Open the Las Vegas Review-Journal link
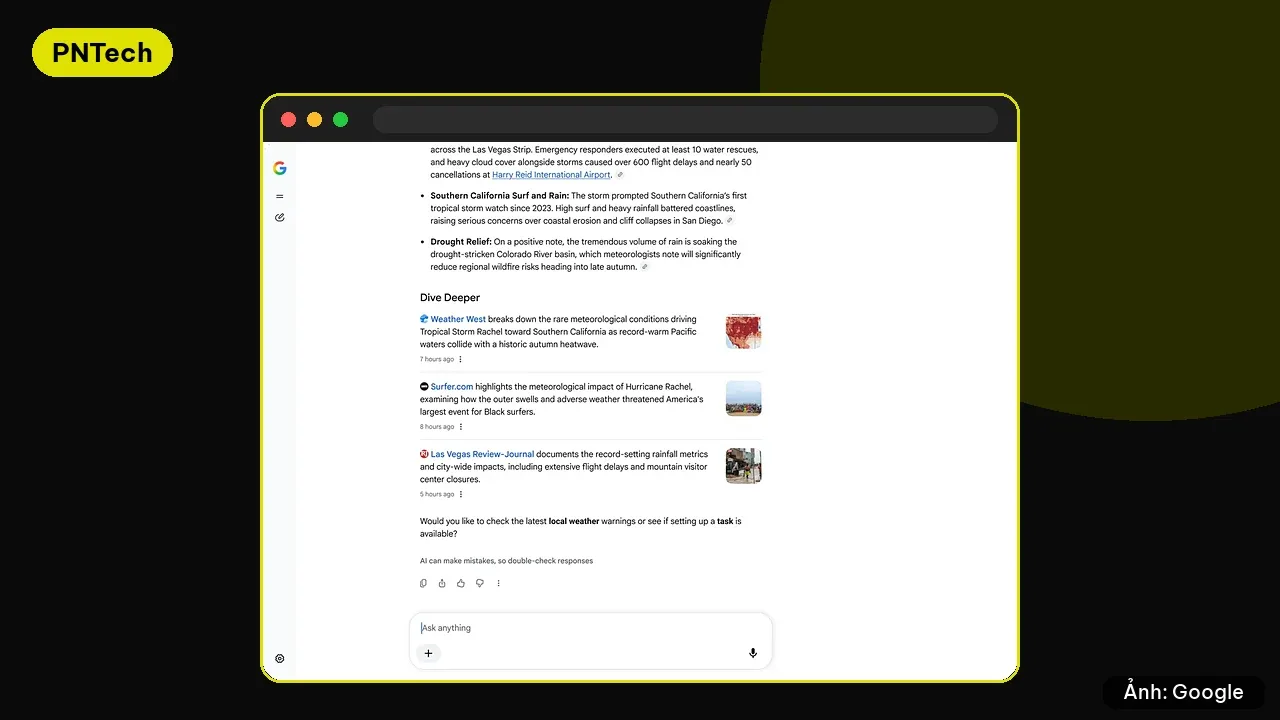The width and height of the screenshot is (1280, 720). click(482, 454)
